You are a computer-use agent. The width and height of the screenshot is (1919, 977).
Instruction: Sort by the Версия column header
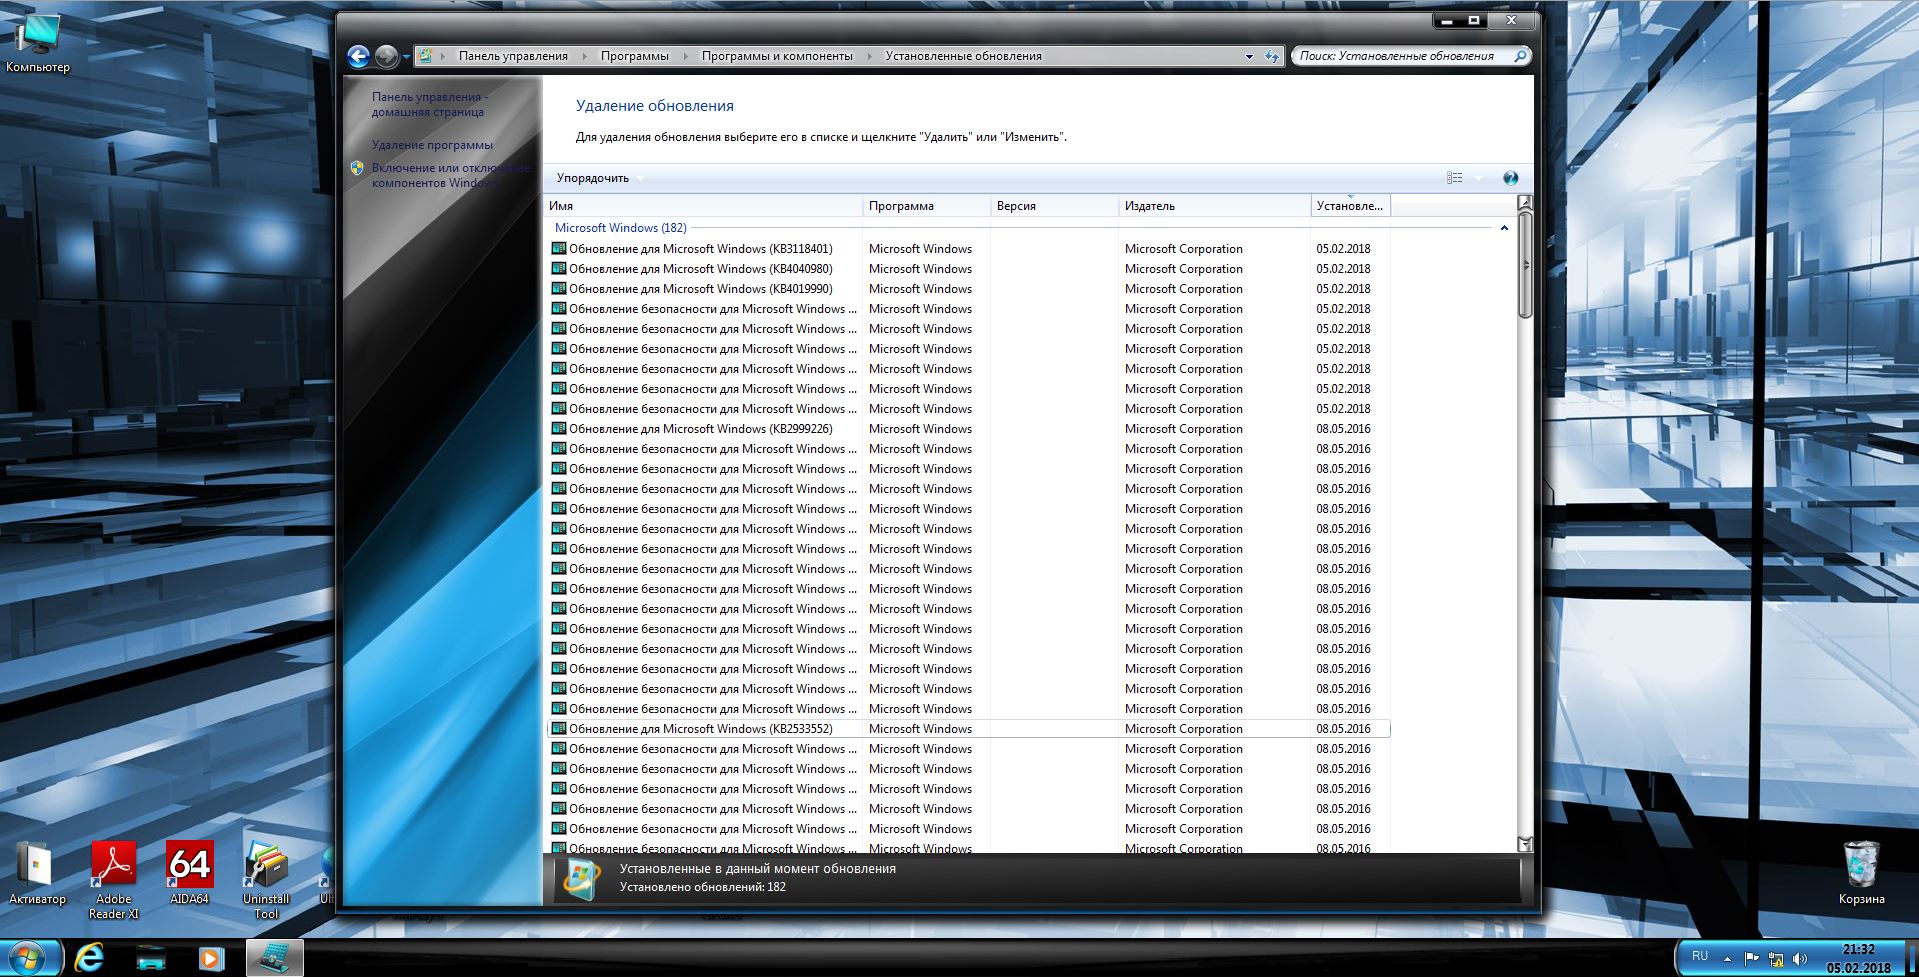tap(1054, 206)
